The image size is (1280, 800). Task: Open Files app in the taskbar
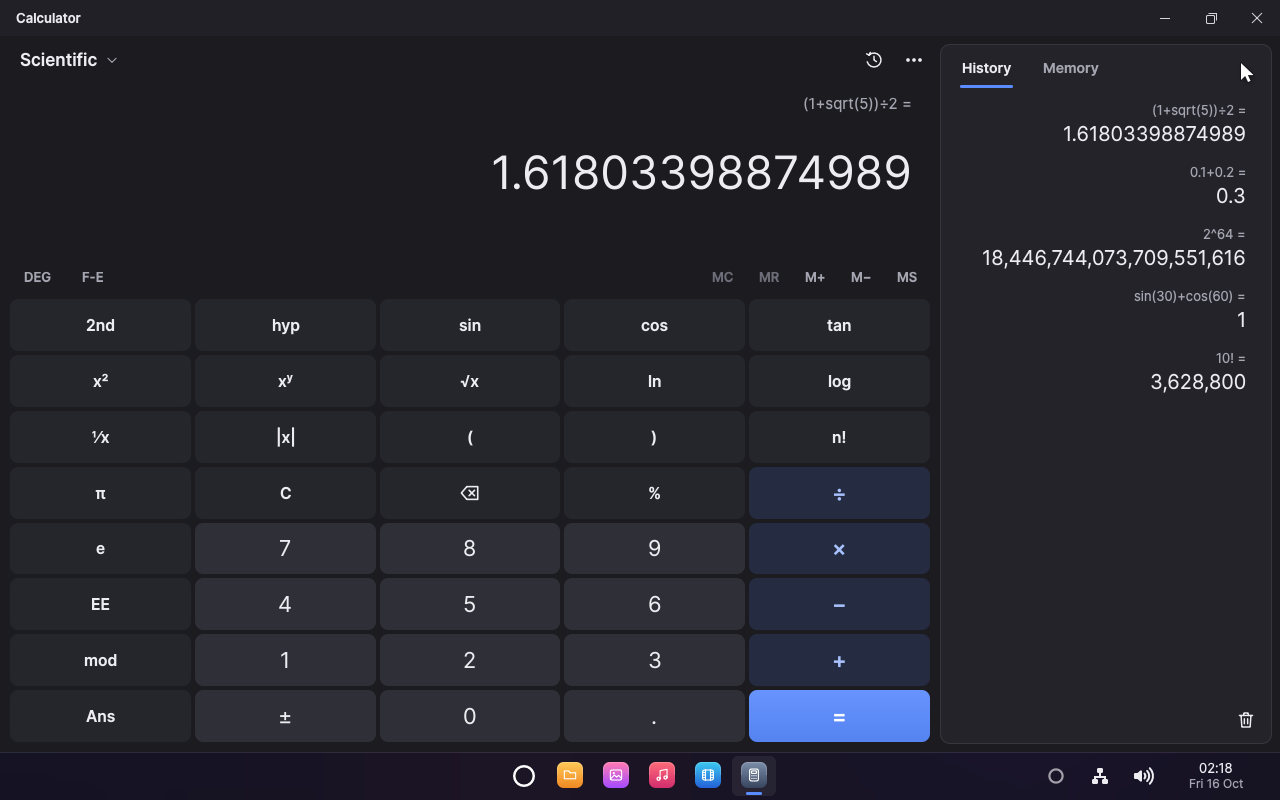pos(570,775)
